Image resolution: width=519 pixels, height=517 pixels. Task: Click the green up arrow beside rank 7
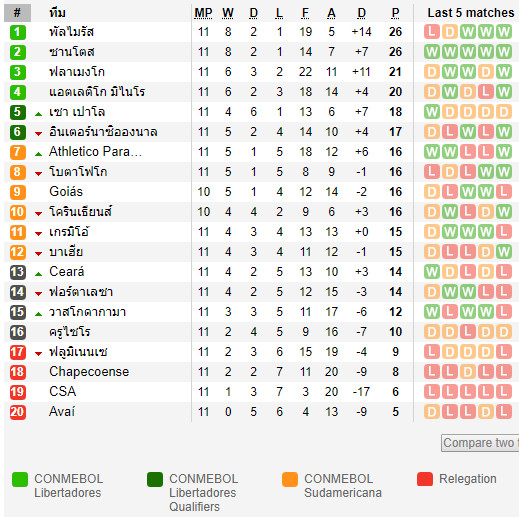pos(39,154)
